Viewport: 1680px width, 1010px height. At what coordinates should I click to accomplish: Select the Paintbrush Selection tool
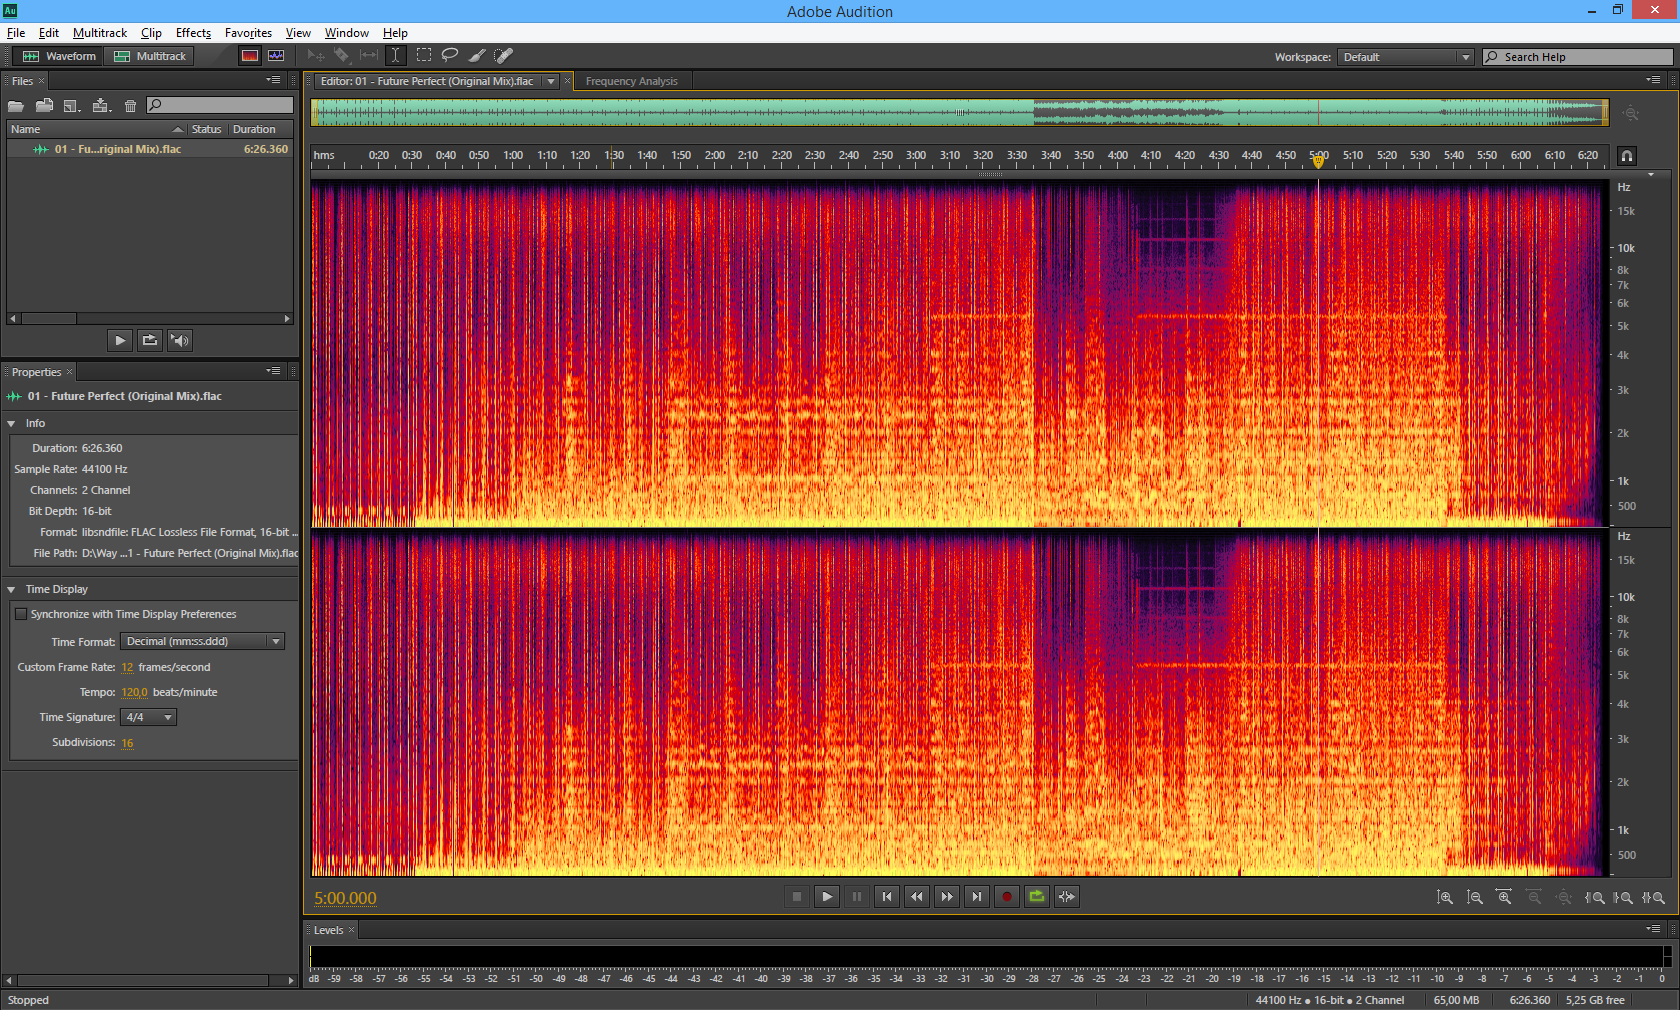[477, 56]
